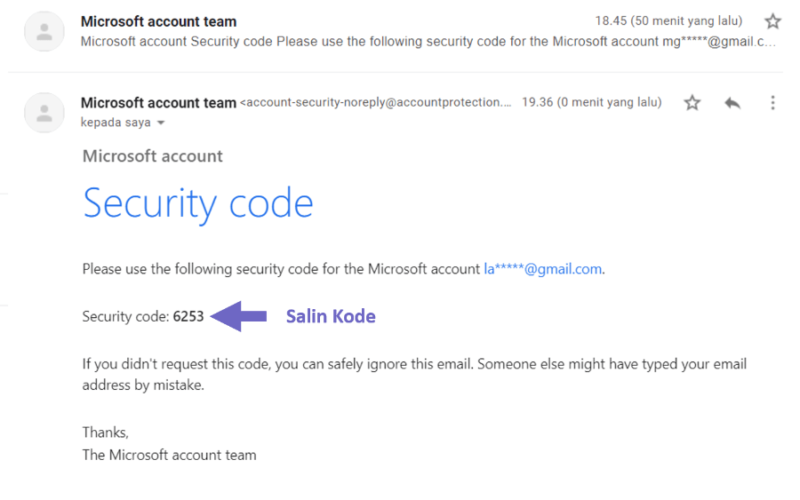Reply using the arrow icon
The height and width of the screenshot is (500, 800).
(x=732, y=103)
